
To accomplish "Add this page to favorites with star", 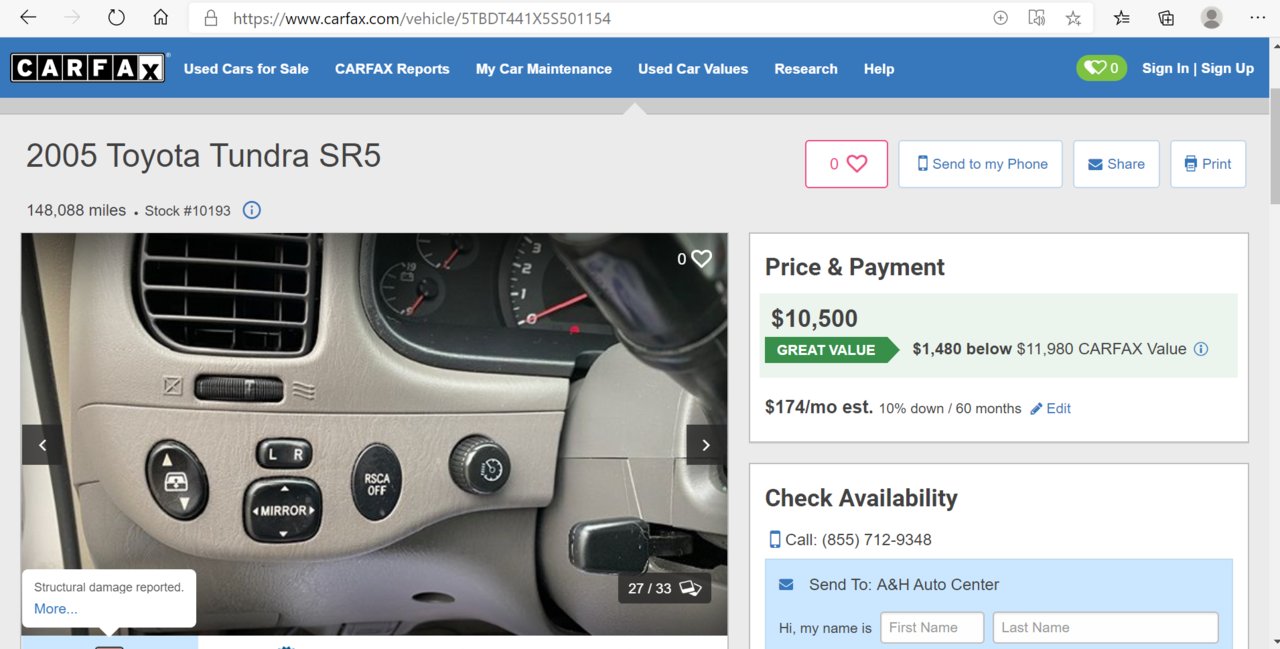I will (1073, 18).
